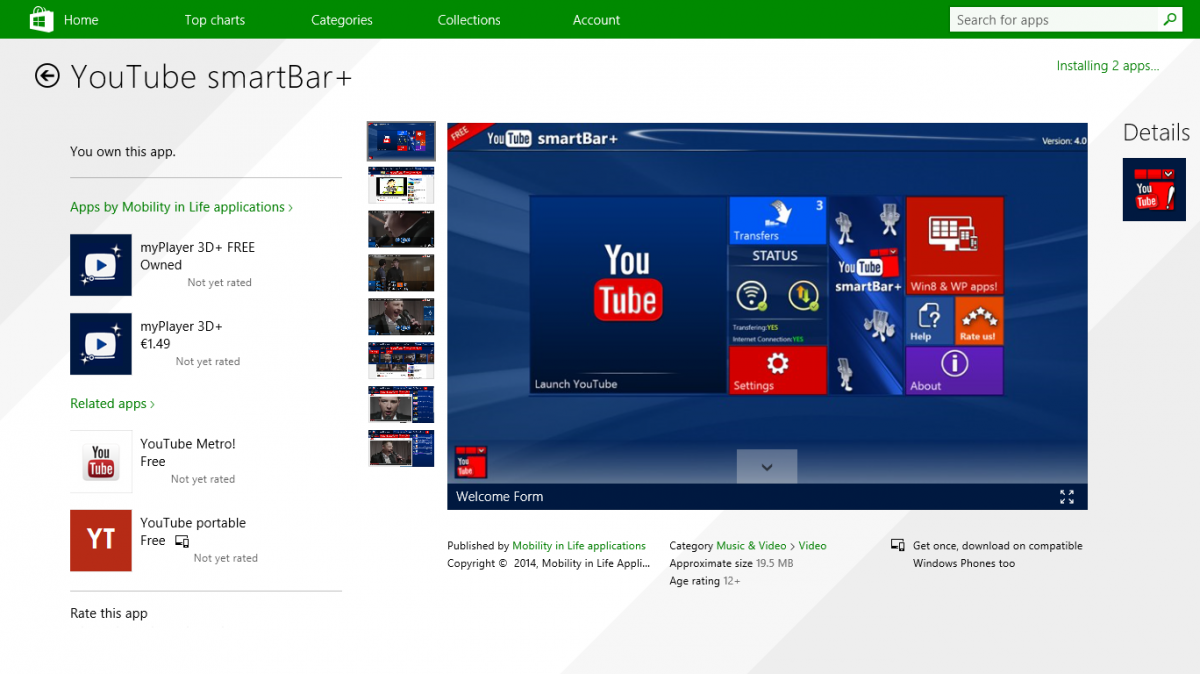Click the Details heading
The height and width of the screenshot is (674, 1200).
(1156, 133)
